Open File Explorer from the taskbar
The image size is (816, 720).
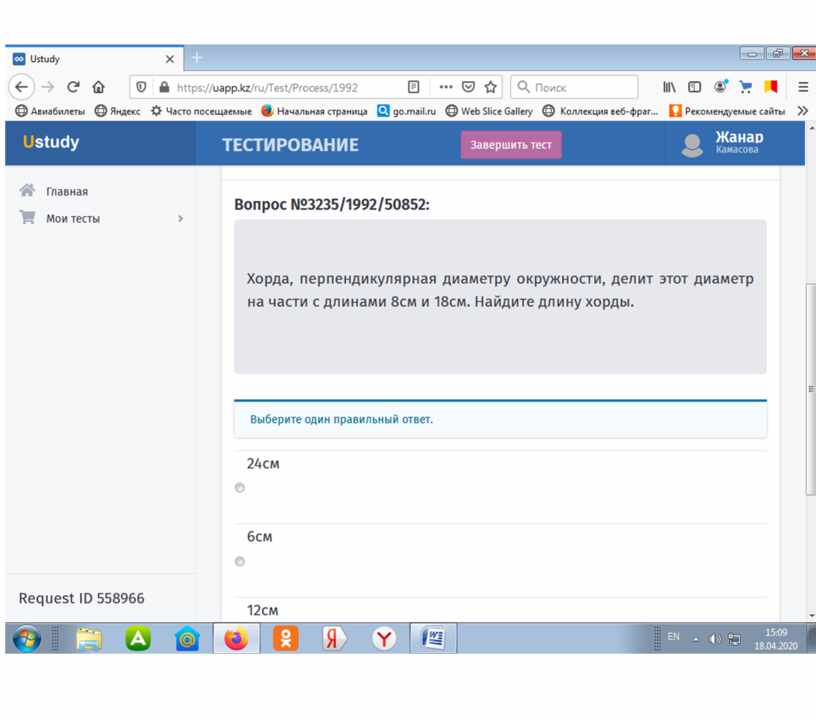click(89, 638)
